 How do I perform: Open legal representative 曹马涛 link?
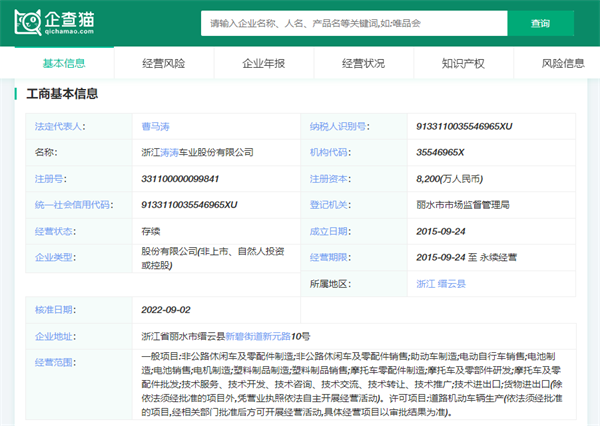[155, 126]
